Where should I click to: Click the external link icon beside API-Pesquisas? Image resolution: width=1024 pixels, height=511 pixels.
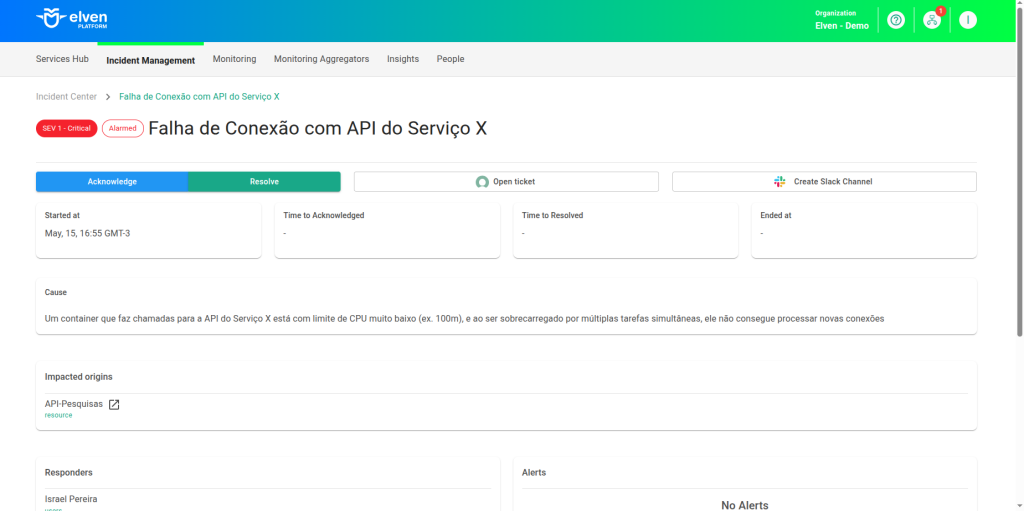(114, 405)
